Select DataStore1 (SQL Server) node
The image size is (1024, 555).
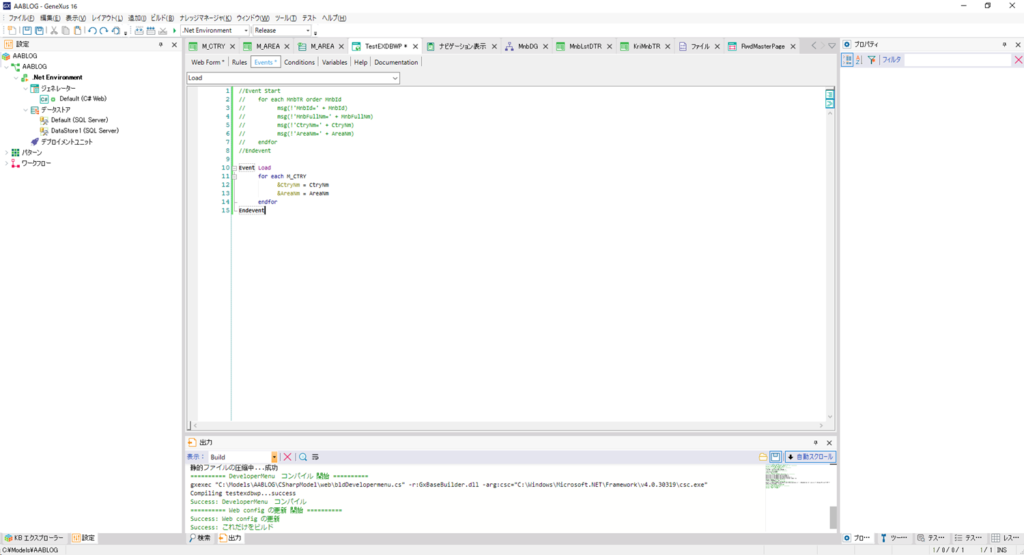84,131
